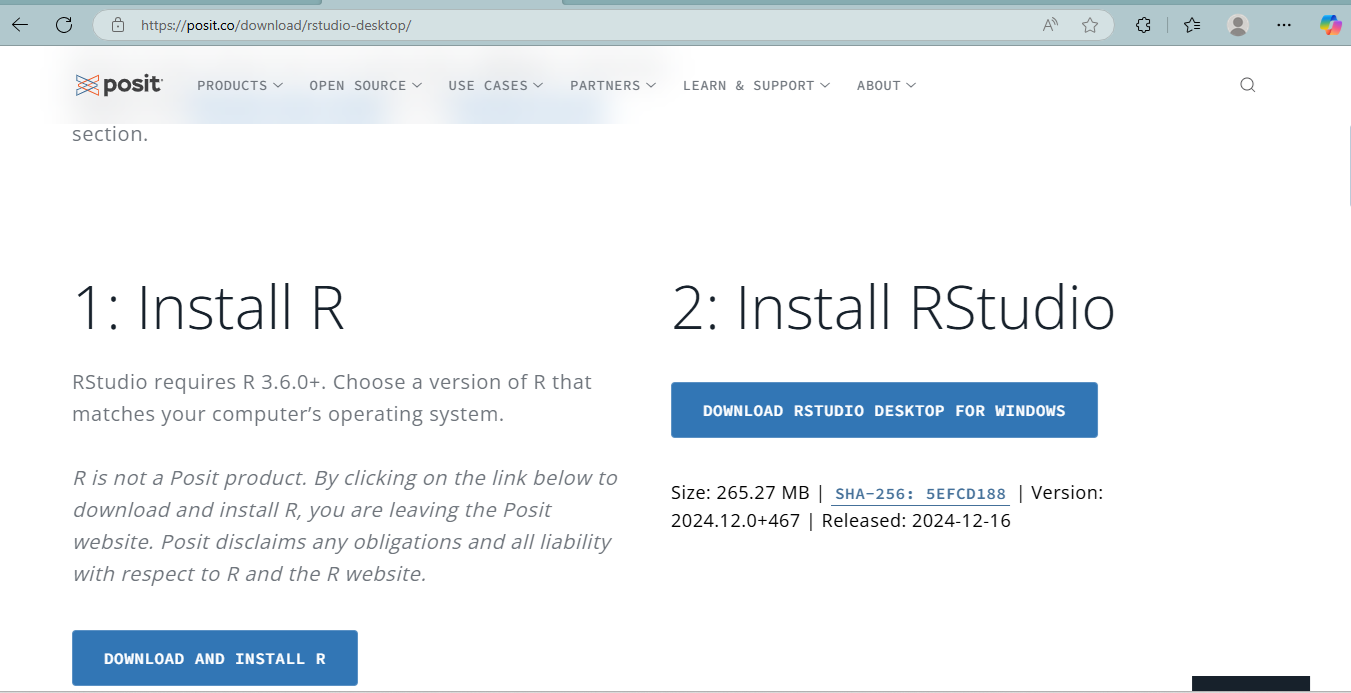Click the '1: Install R' heading
1351x693 pixels.
point(208,307)
